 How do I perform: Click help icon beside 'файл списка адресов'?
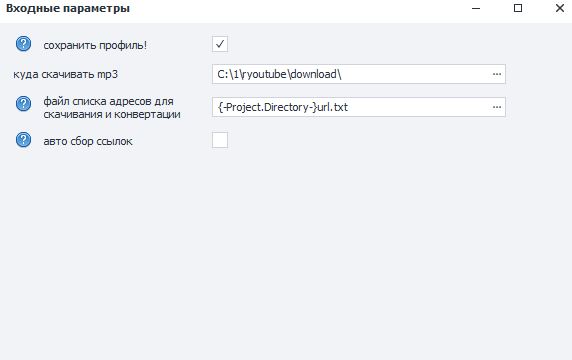click(23, 104)
